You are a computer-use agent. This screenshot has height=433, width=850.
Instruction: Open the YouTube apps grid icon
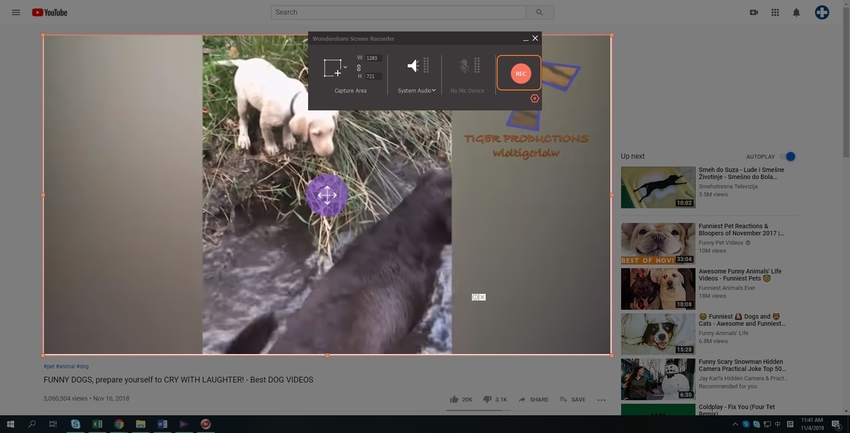coord(775,12)
